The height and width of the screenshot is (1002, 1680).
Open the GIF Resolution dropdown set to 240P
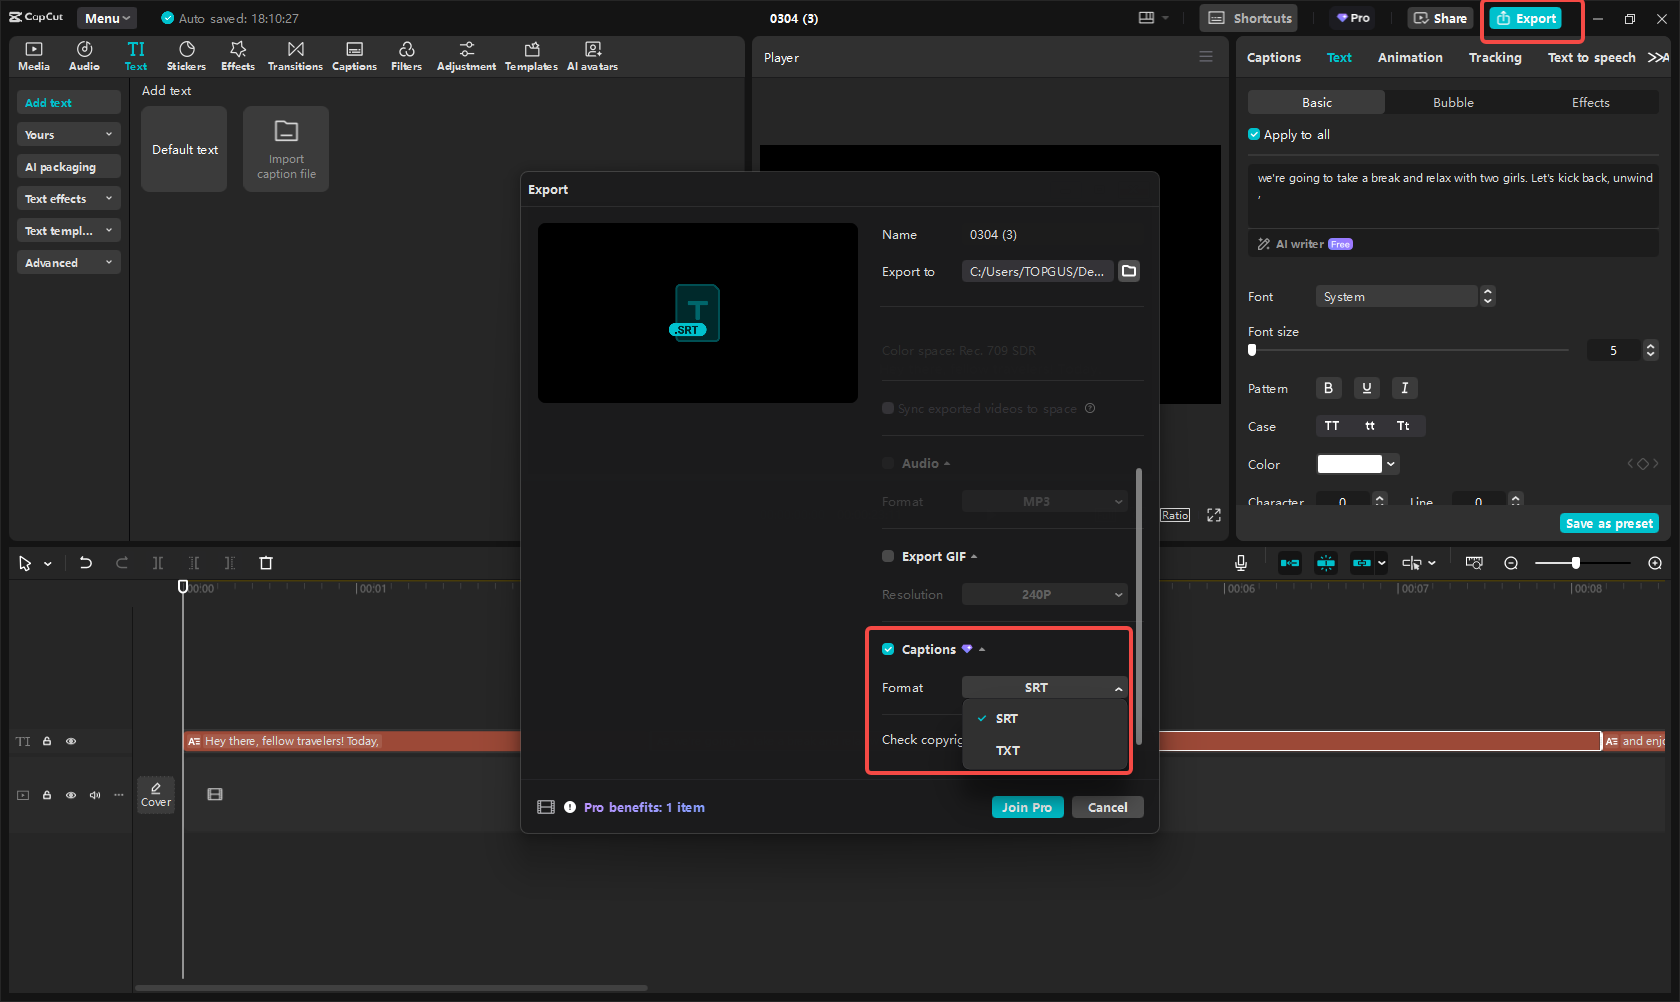pos(1044,594)
